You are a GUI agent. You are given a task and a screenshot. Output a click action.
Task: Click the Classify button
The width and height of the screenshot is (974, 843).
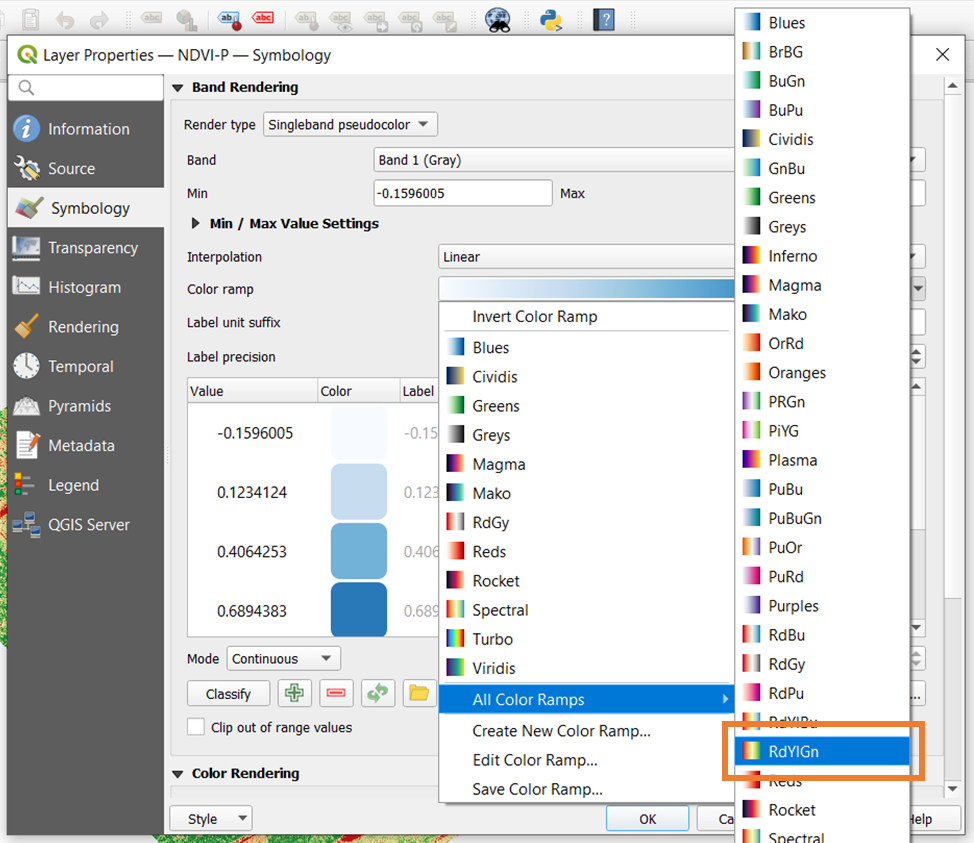(228, 693)
